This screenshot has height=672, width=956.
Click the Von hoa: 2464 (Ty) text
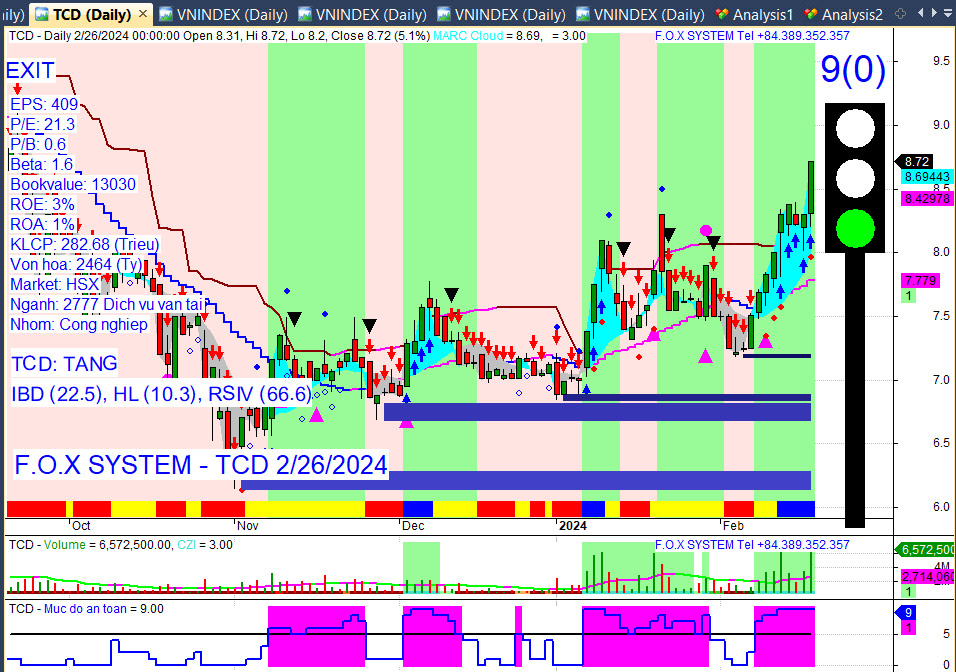pos(76,265)
